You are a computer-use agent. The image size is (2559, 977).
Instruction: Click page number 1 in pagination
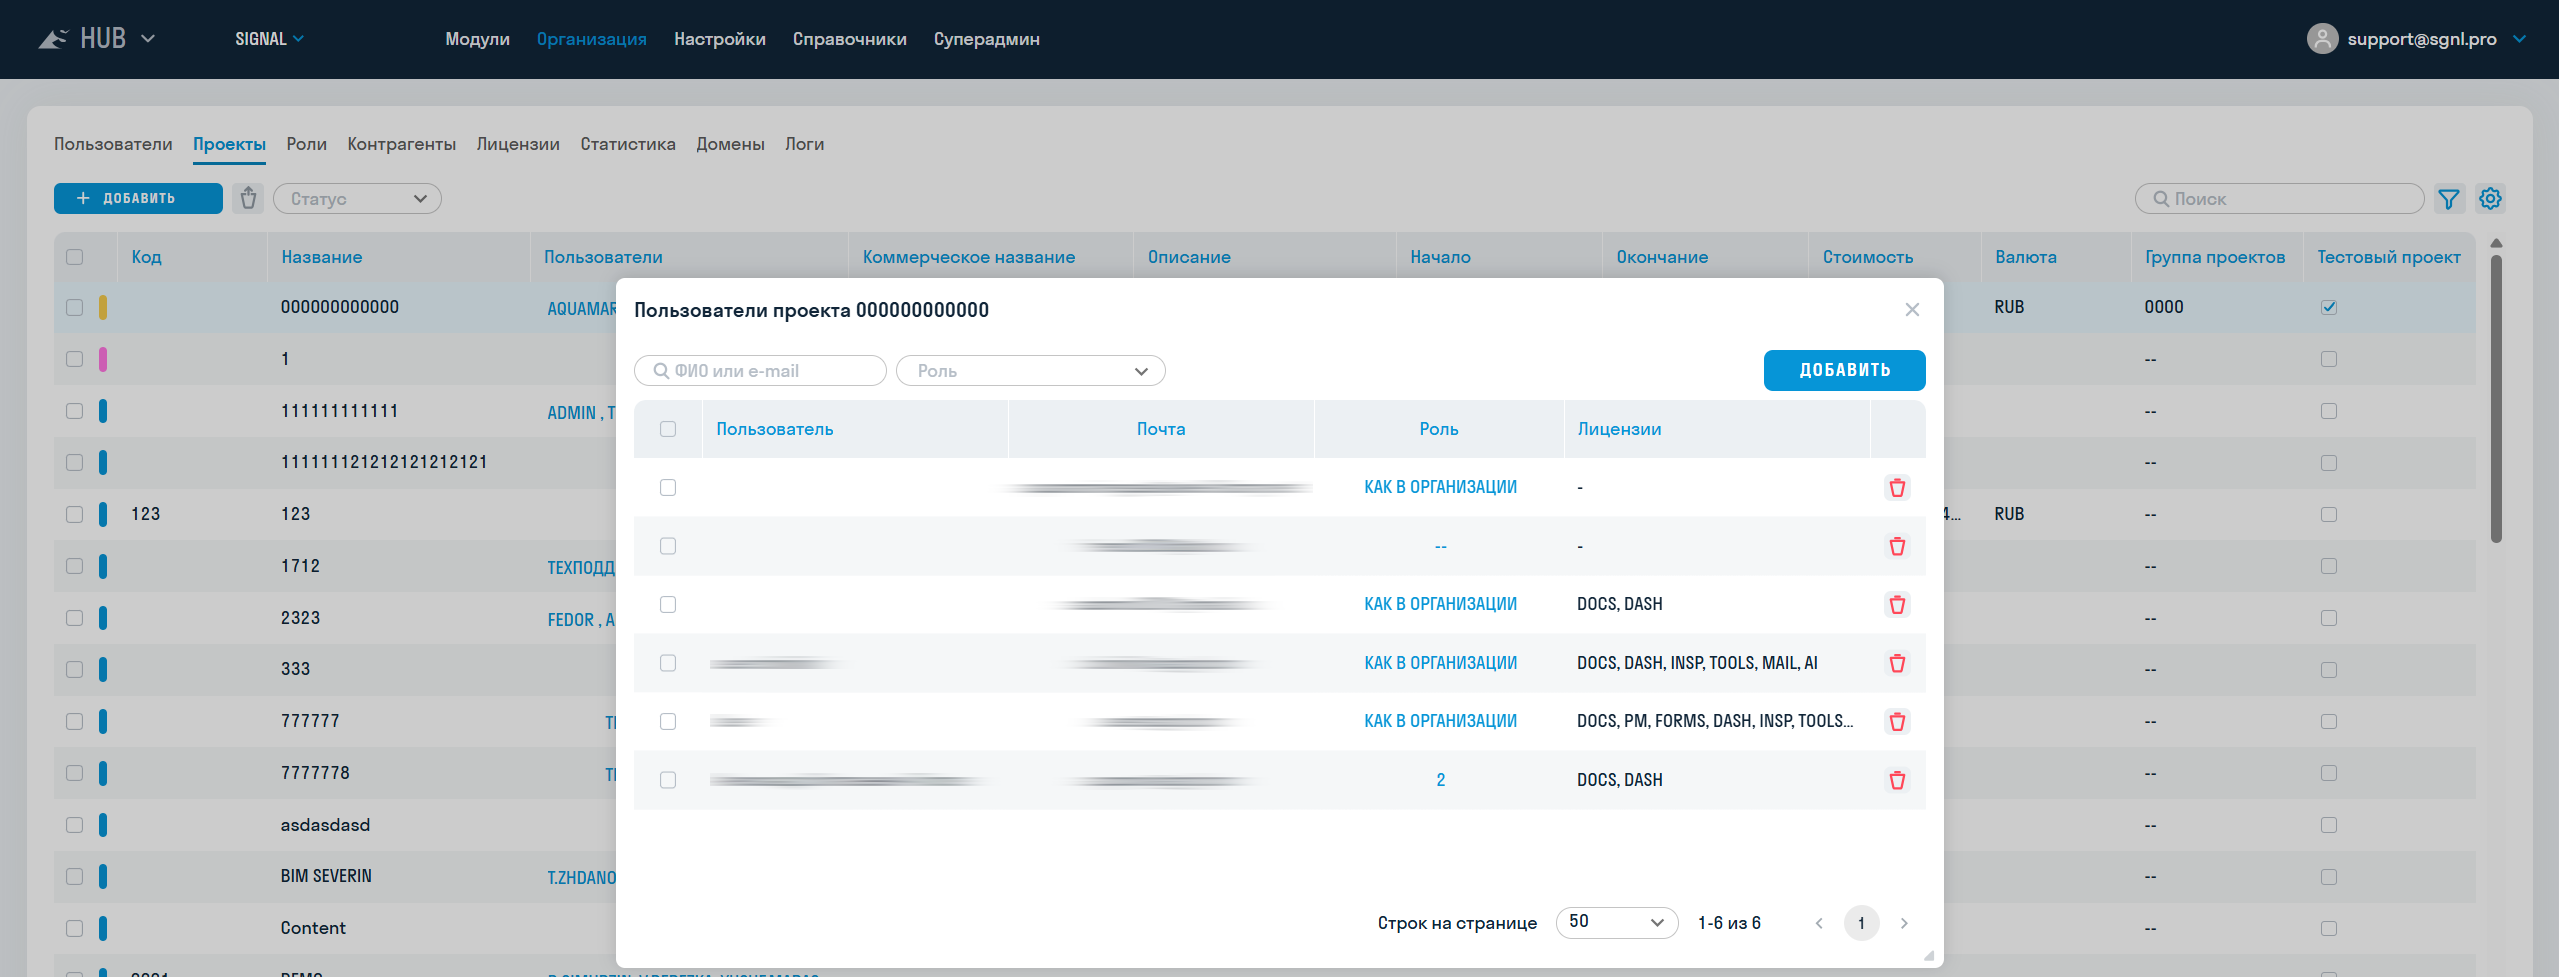(x=1861, y=923)
